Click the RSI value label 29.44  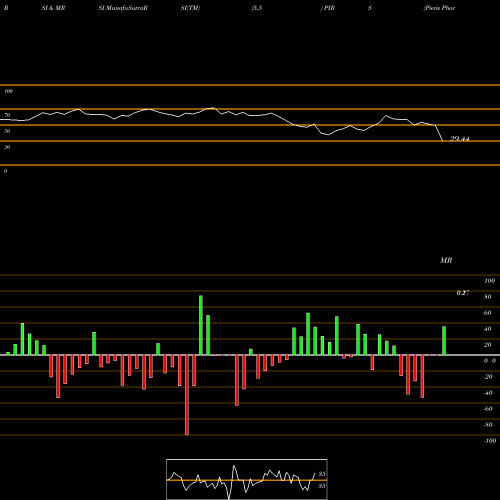(460, 139)
